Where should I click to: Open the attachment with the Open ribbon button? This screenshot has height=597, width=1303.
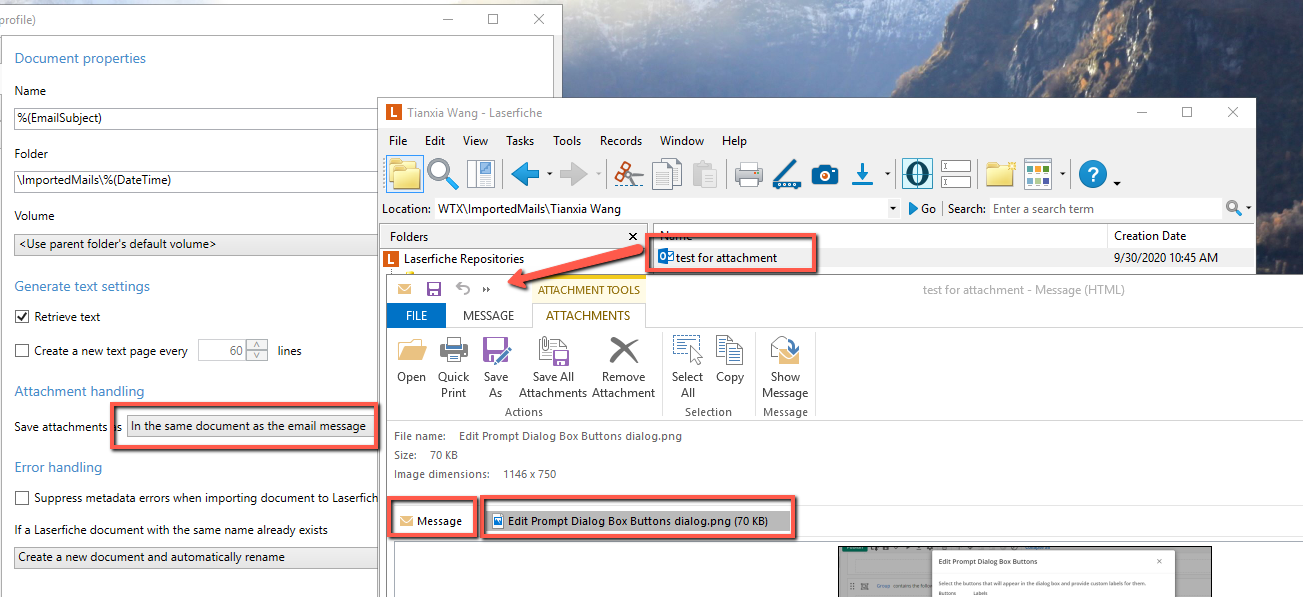point(411,361)
